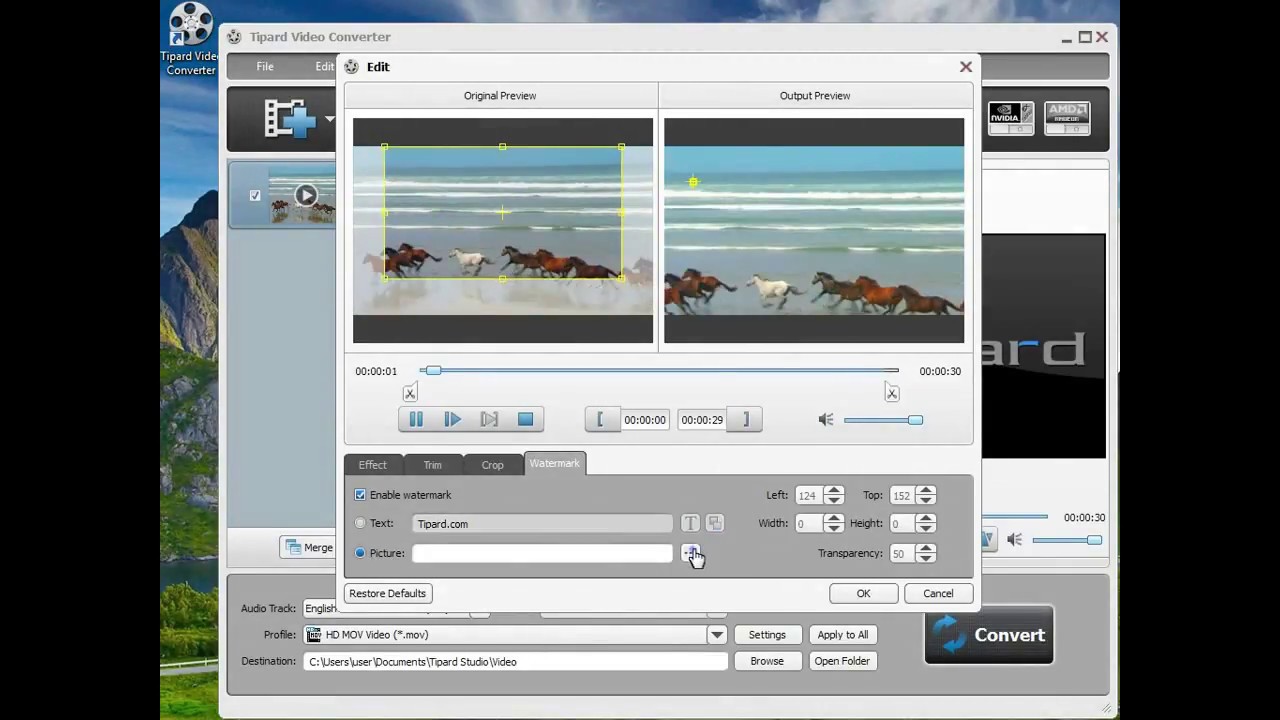Switch to the Trim tab

tap(432, 465)
